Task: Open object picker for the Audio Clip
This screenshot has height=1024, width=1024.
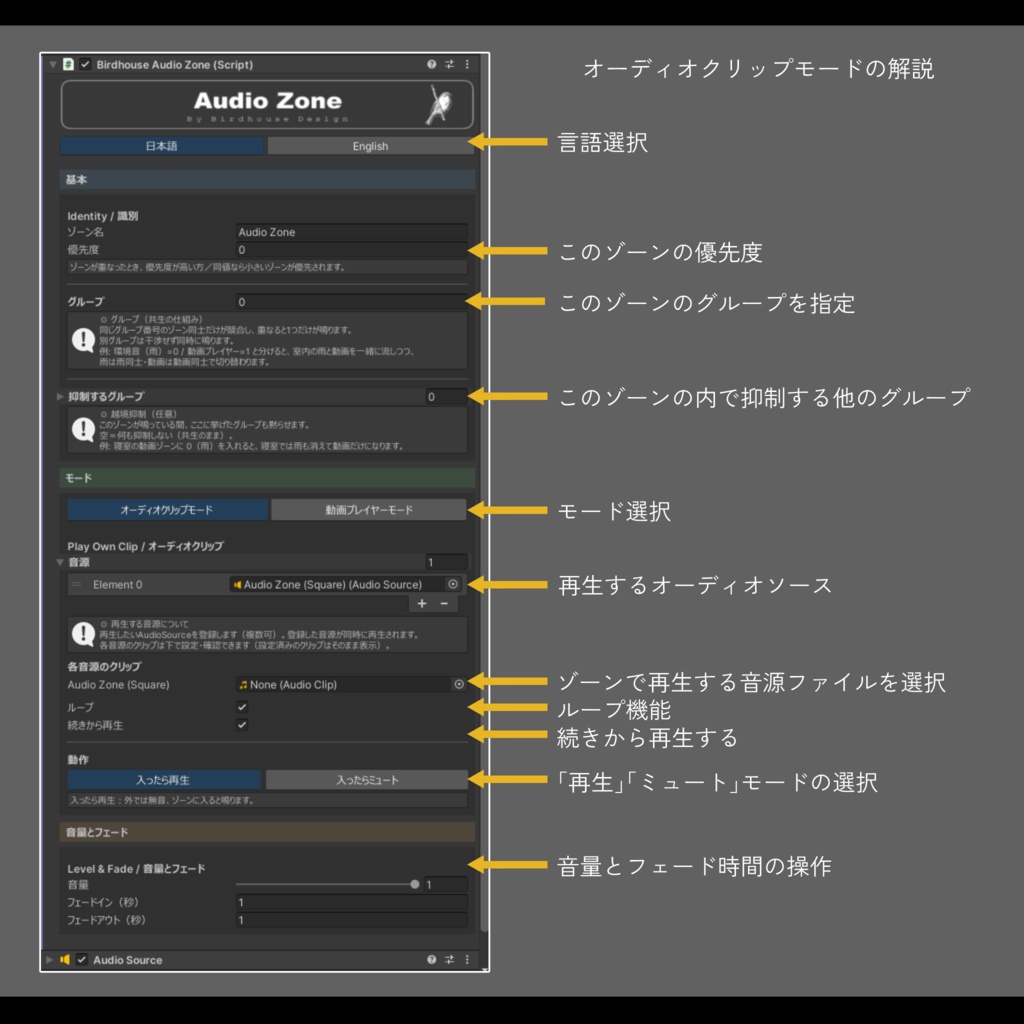Action: 459,684
